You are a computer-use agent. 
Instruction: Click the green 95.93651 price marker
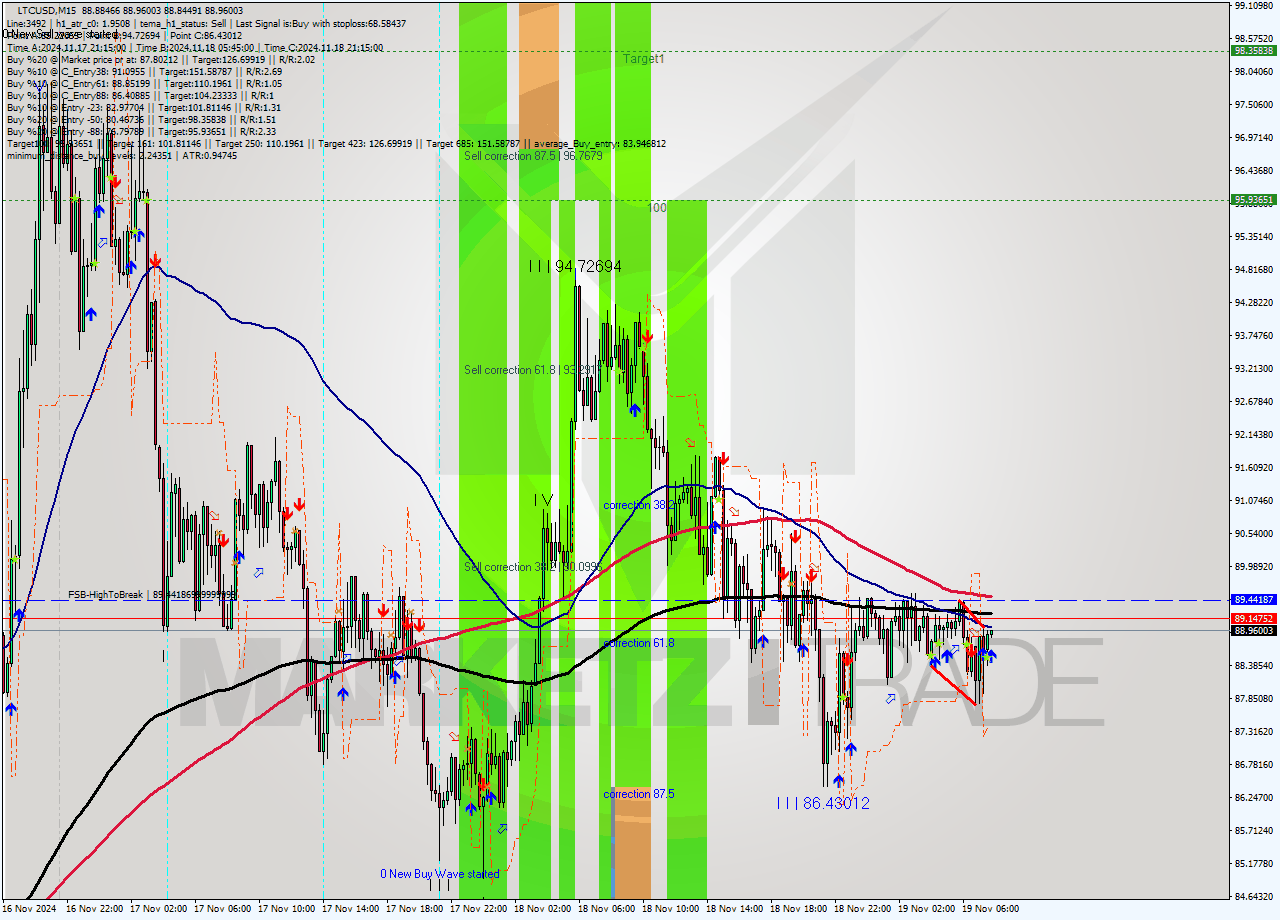coord(1254,200)
